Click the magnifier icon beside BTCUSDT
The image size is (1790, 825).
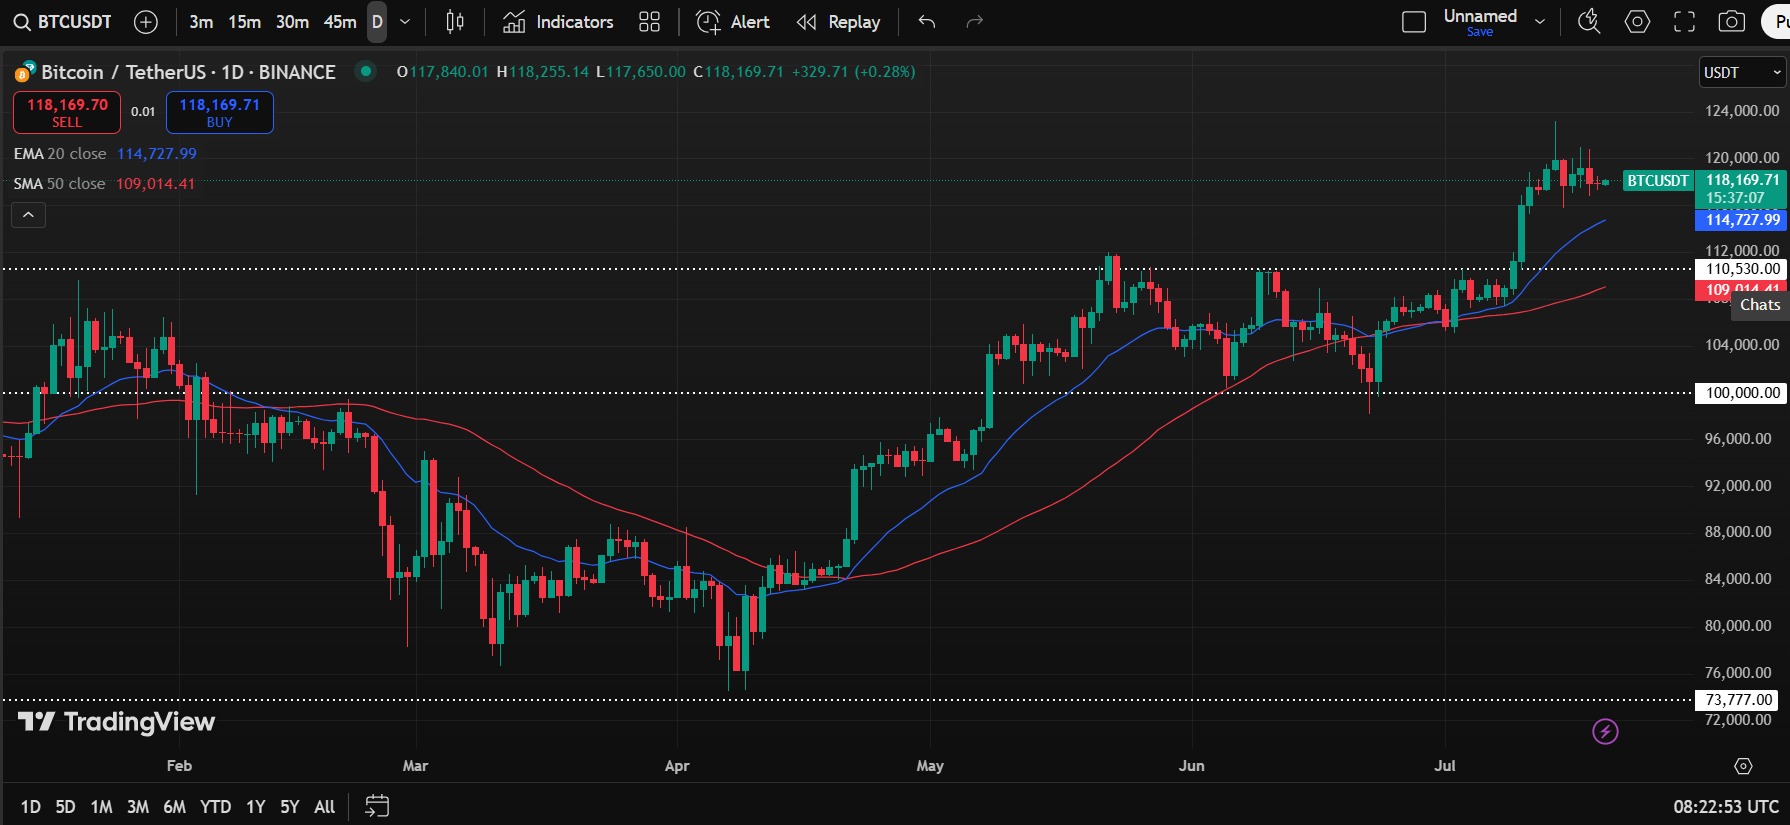click(x=21, y=22)
